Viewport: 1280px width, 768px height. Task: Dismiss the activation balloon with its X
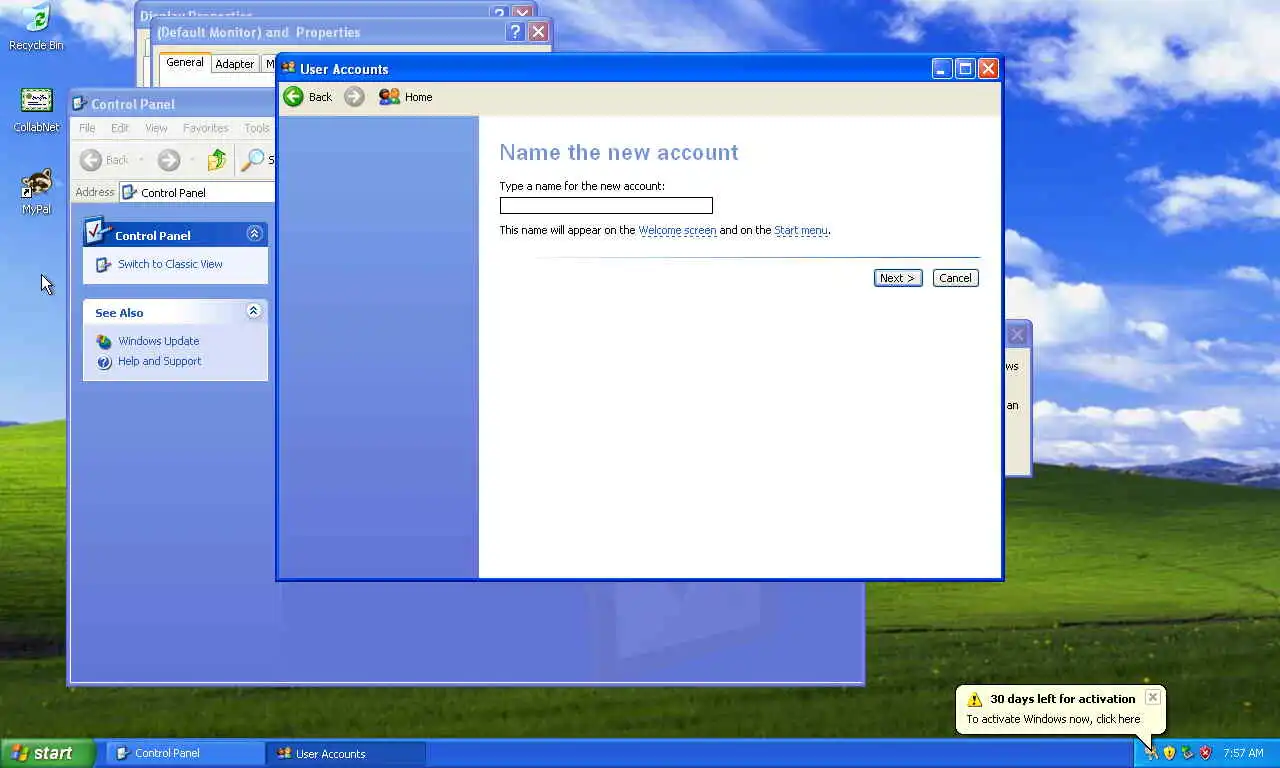[x=1153, y=697]
